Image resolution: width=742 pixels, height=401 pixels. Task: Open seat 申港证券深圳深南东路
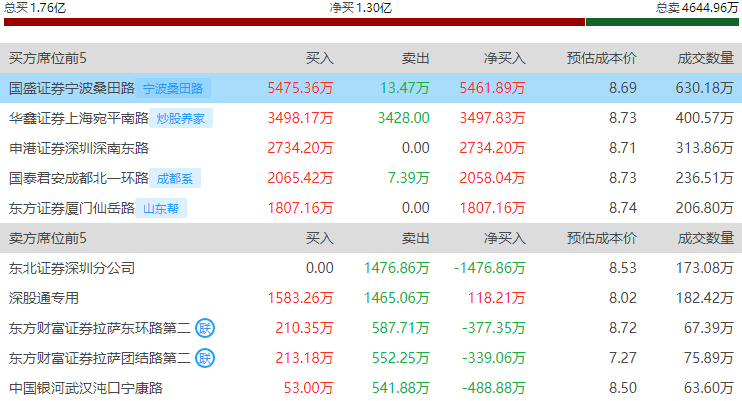point(79,148)
